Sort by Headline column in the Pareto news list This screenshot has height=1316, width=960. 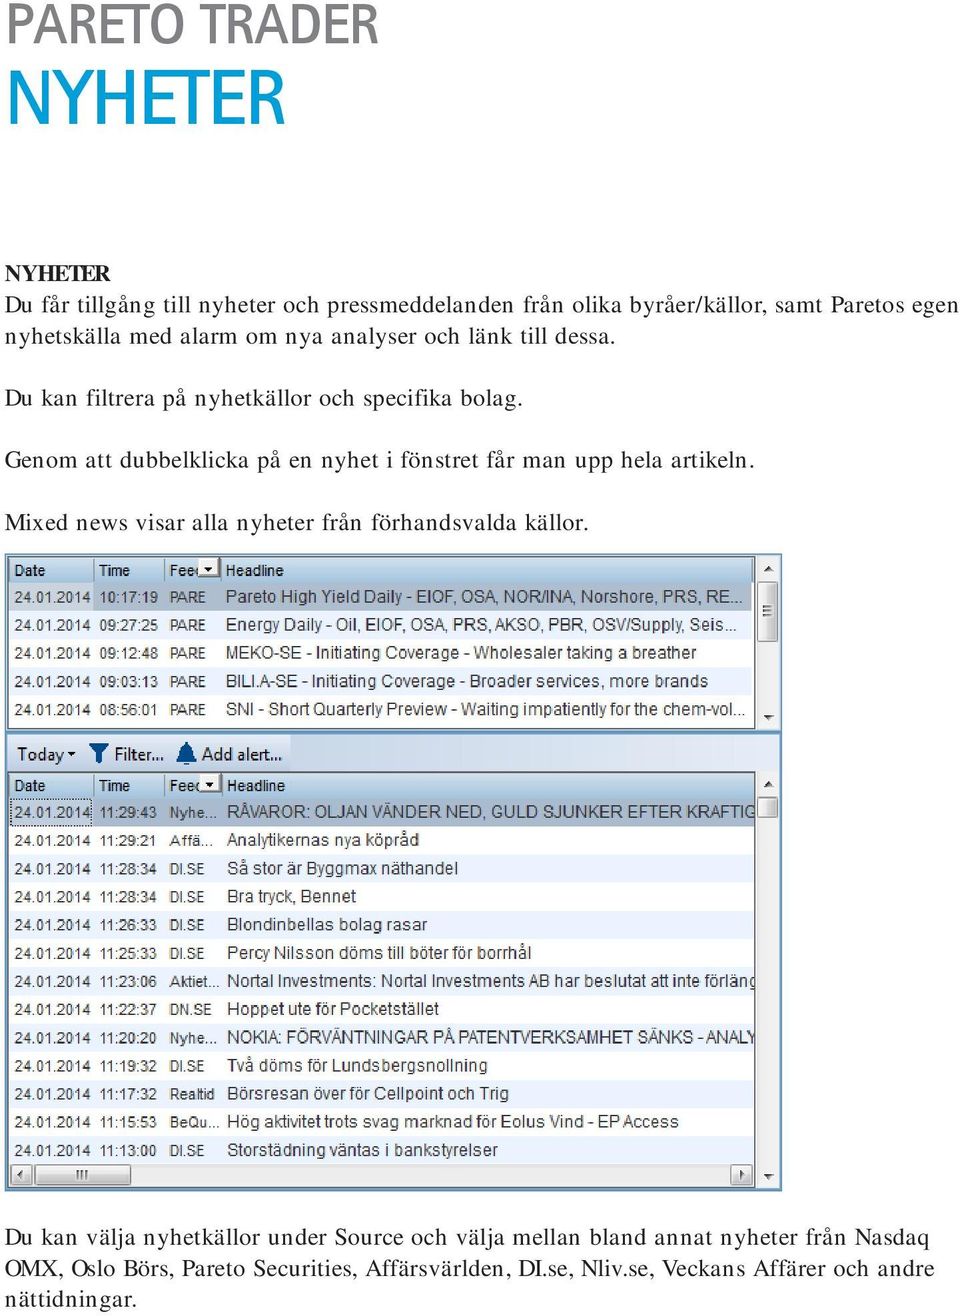point(254,570)
